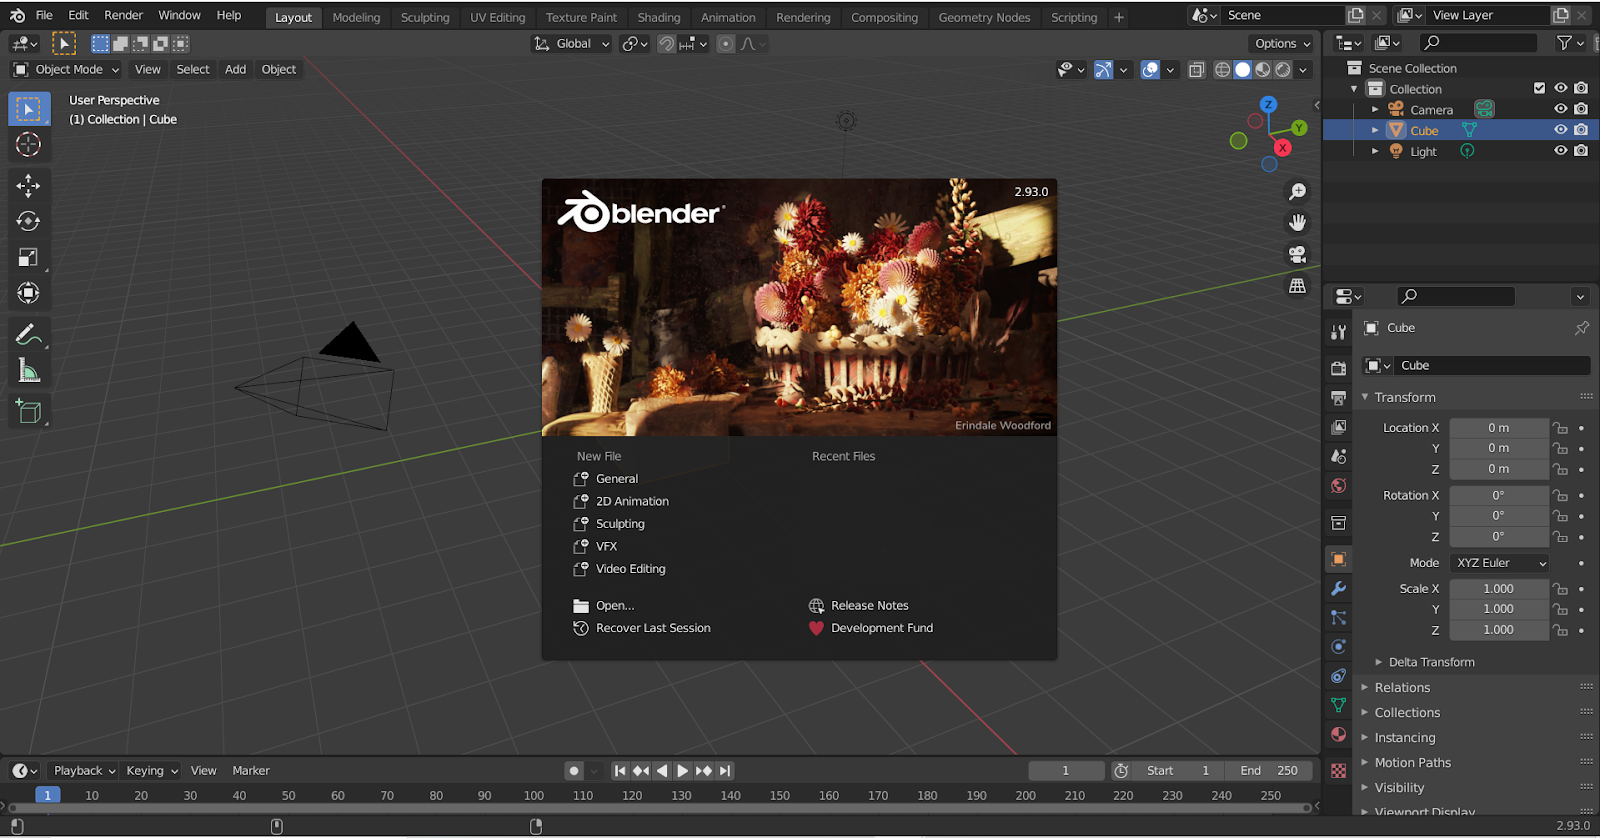Open the Material properties tab
The image size is (1600, 838).
point(1338,734)
